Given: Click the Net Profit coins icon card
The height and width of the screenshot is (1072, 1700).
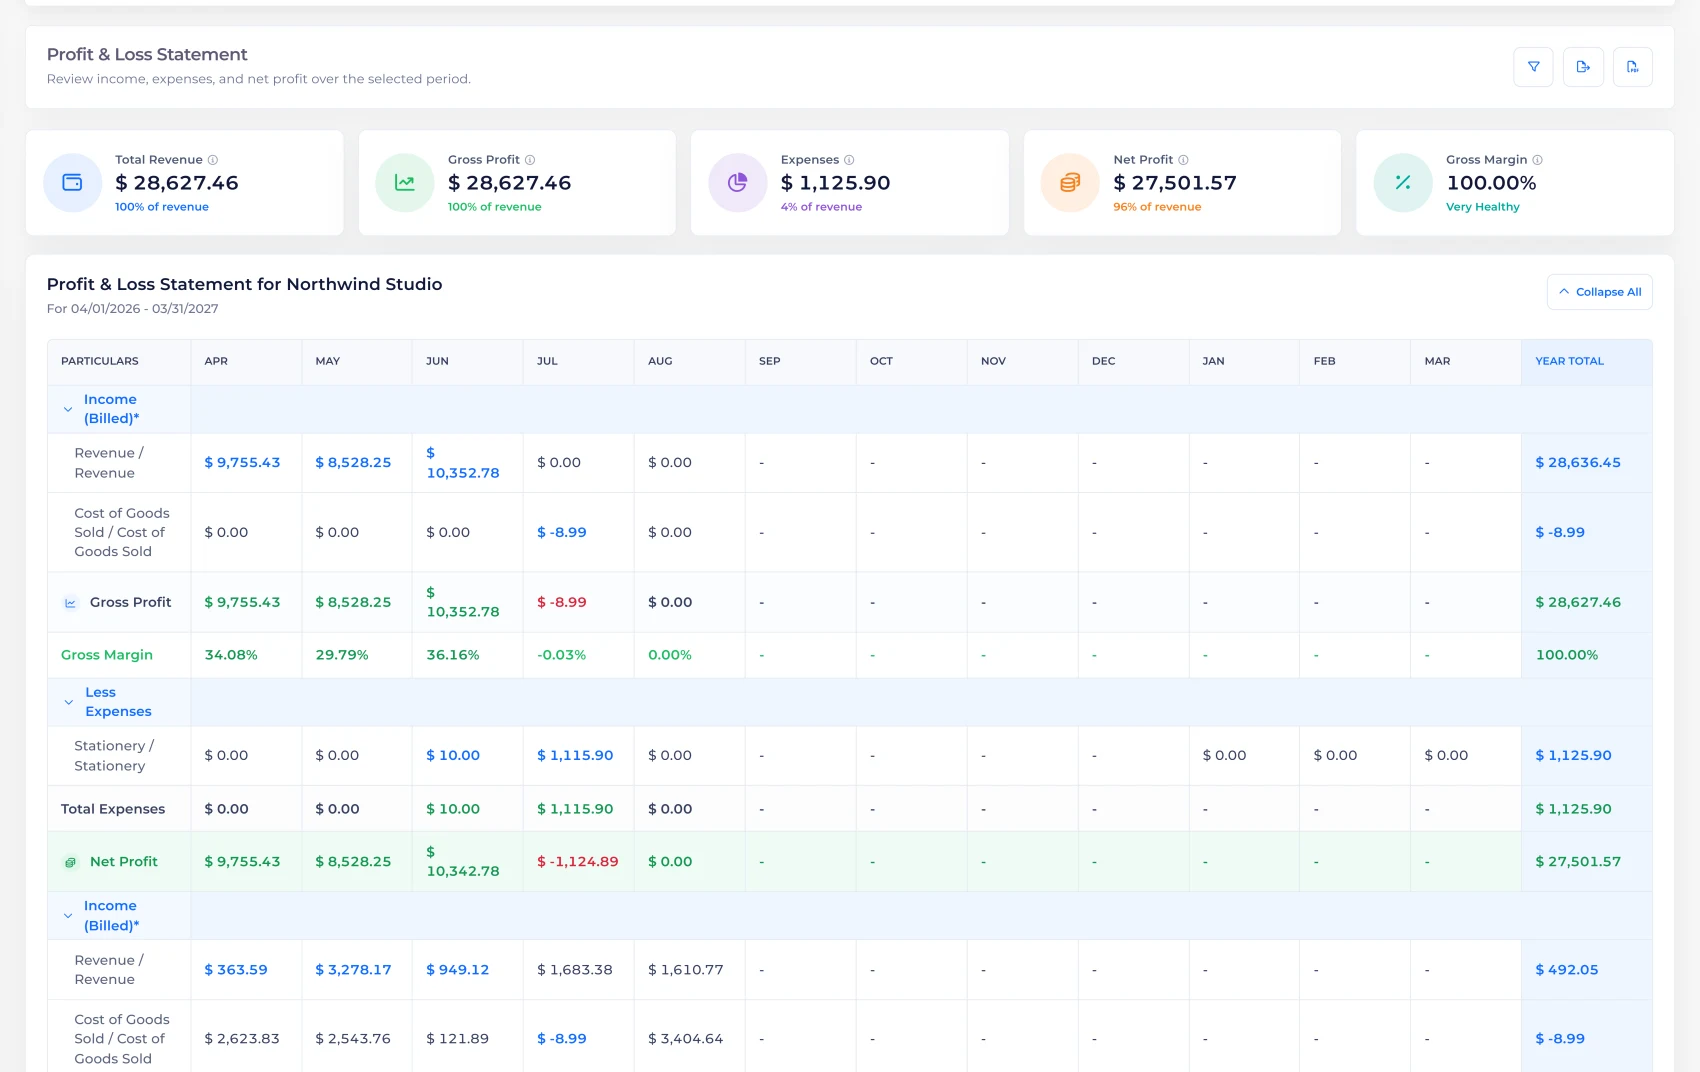Looking at the screenshot, I should pyautogui.click(x=1070, y=182).
